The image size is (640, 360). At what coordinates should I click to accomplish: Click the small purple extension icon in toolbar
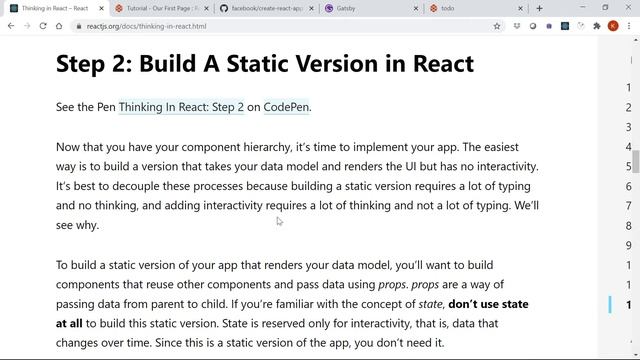[x=549, y=26]
